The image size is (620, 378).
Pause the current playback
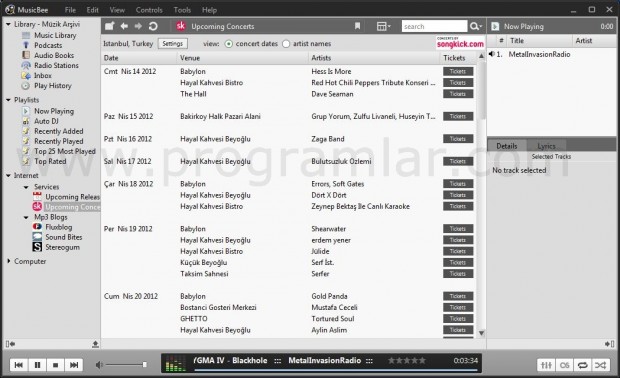37,365
